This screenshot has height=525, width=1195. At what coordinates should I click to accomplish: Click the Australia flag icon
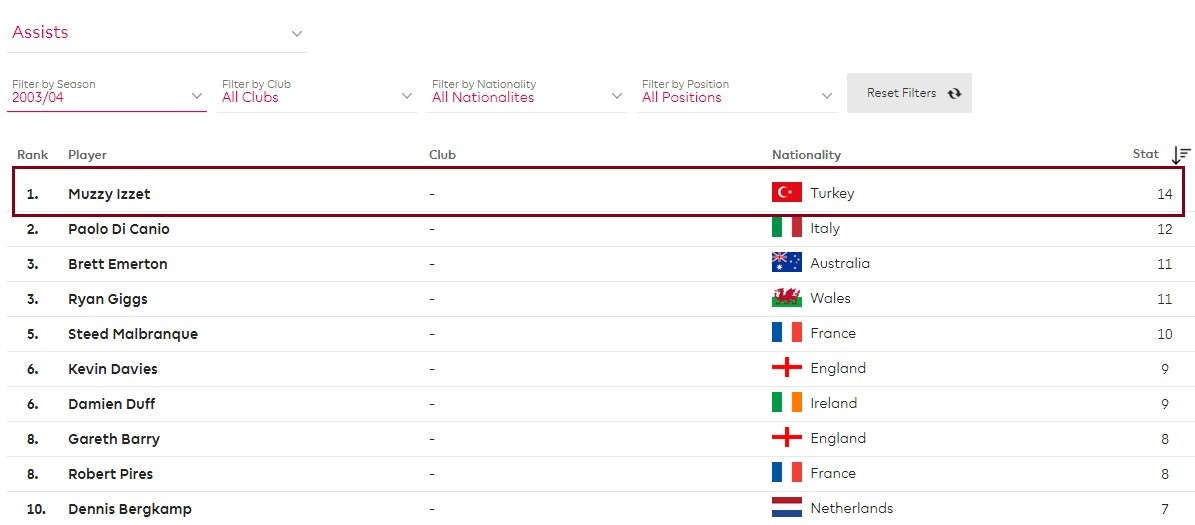point(786,263)
